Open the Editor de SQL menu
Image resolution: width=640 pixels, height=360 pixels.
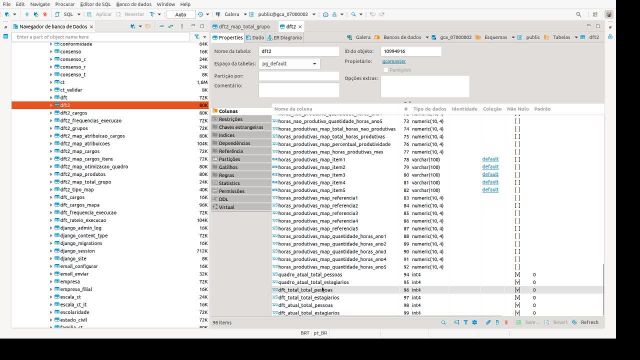[x=95, y=4]
